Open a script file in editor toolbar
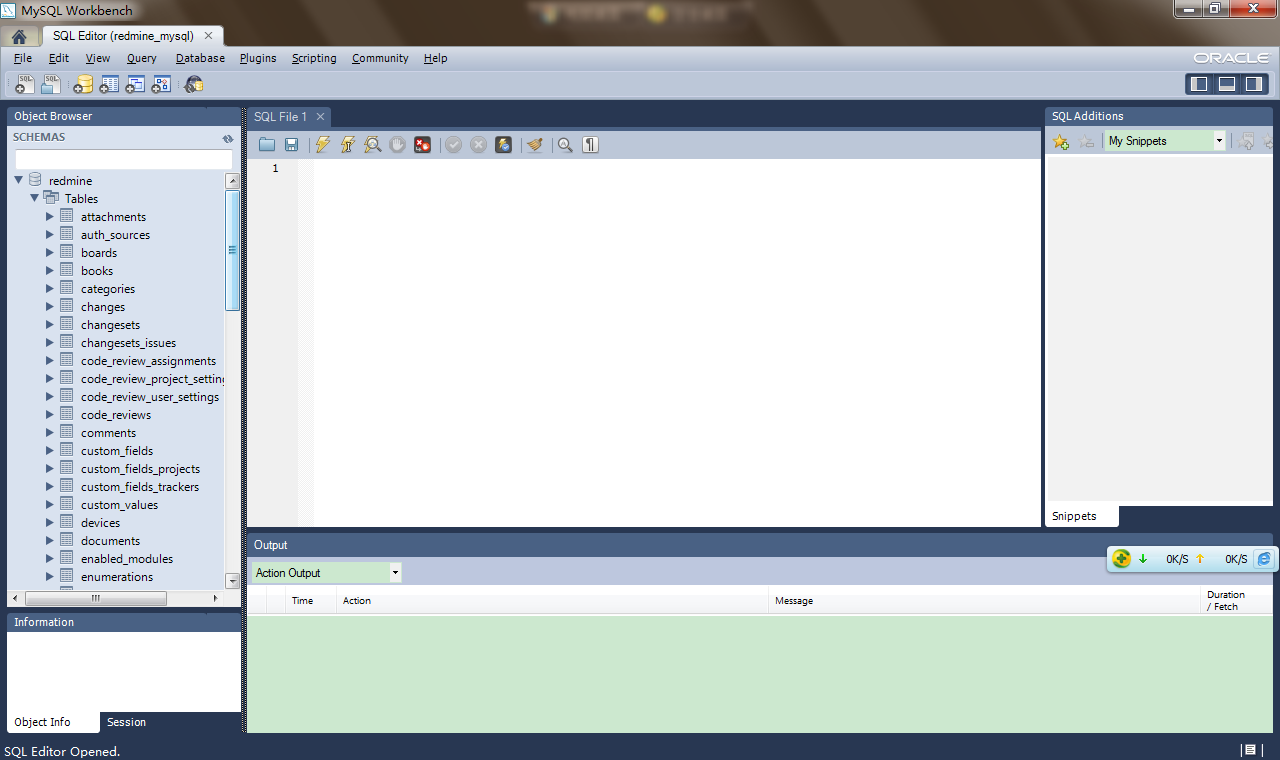 (x=267, y=145)
